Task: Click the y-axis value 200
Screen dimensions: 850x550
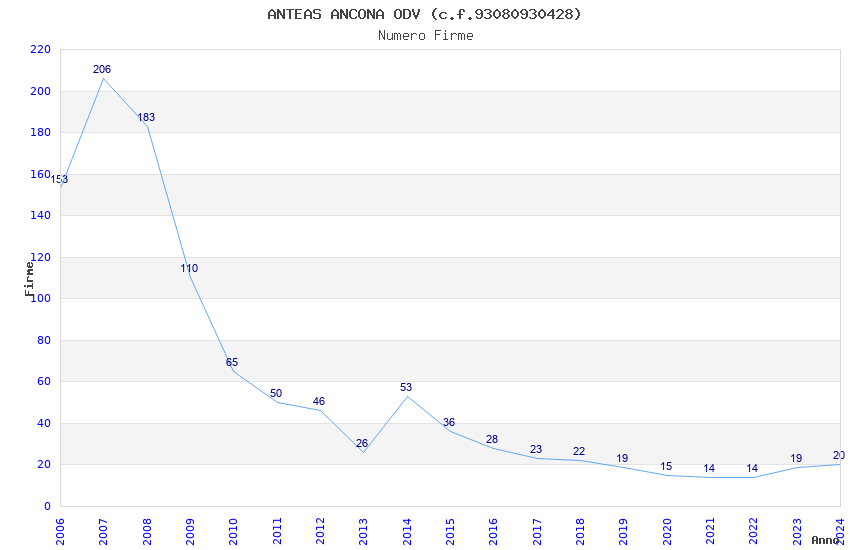Action: [x=41, y=91]
